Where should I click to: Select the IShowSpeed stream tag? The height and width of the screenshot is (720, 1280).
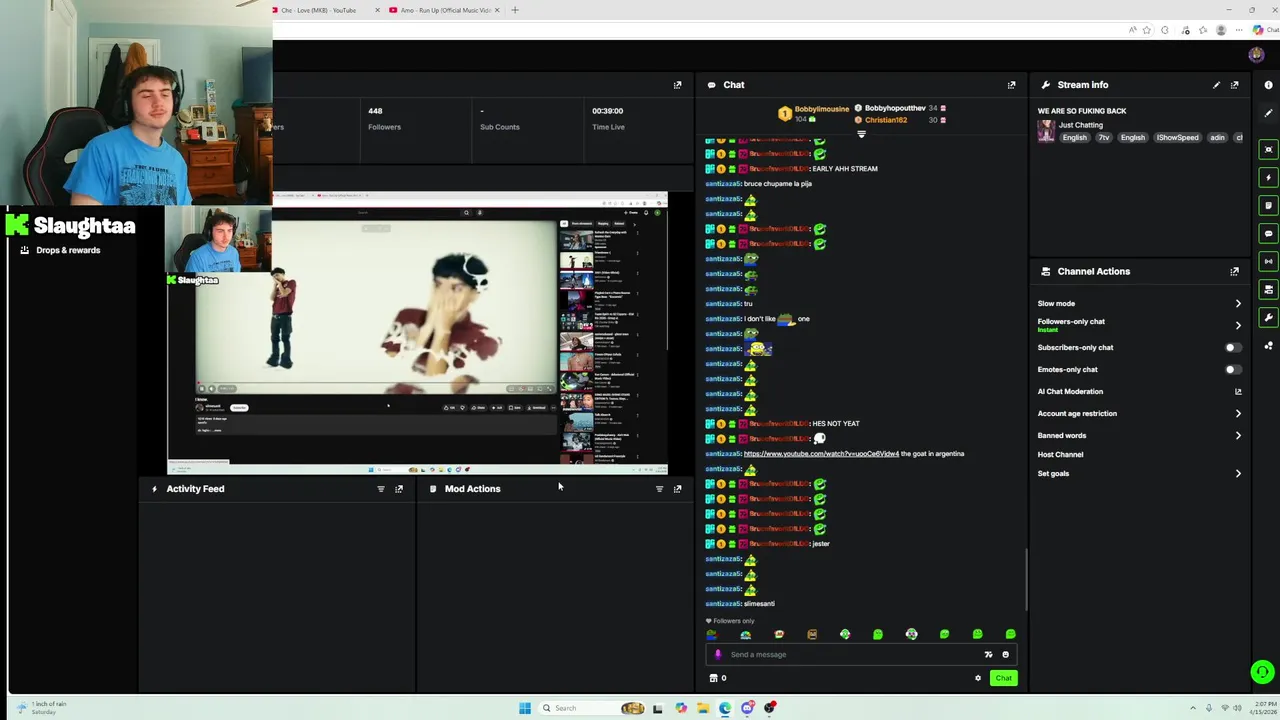[1177, 138]
